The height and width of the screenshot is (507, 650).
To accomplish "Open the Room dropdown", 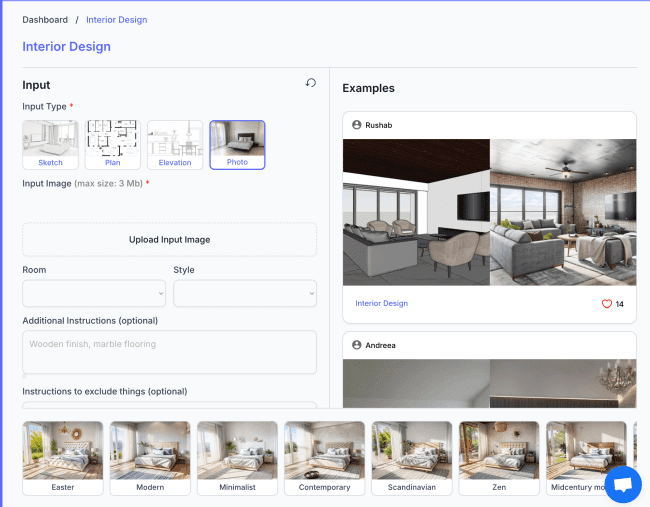I will coord(94,293).
